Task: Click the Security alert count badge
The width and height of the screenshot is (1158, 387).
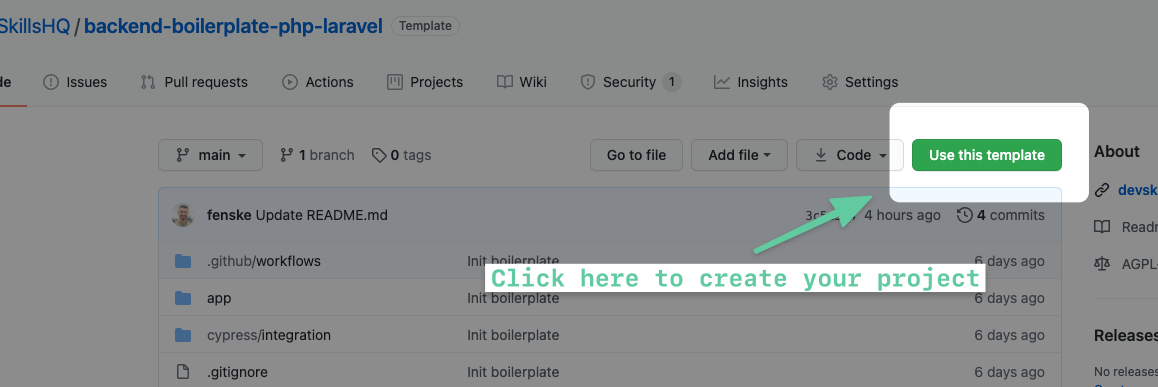Action: [671, 82]
